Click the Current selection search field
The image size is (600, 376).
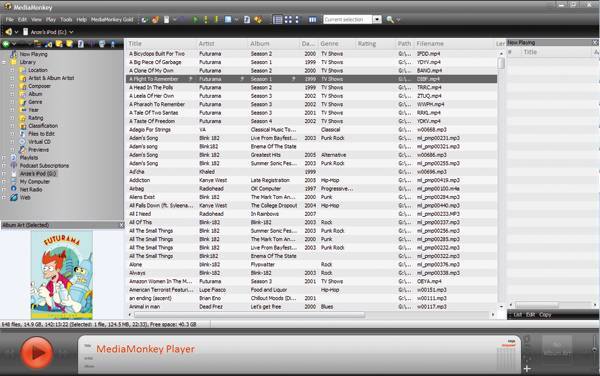pyautogui.click(x=347, y=20)
